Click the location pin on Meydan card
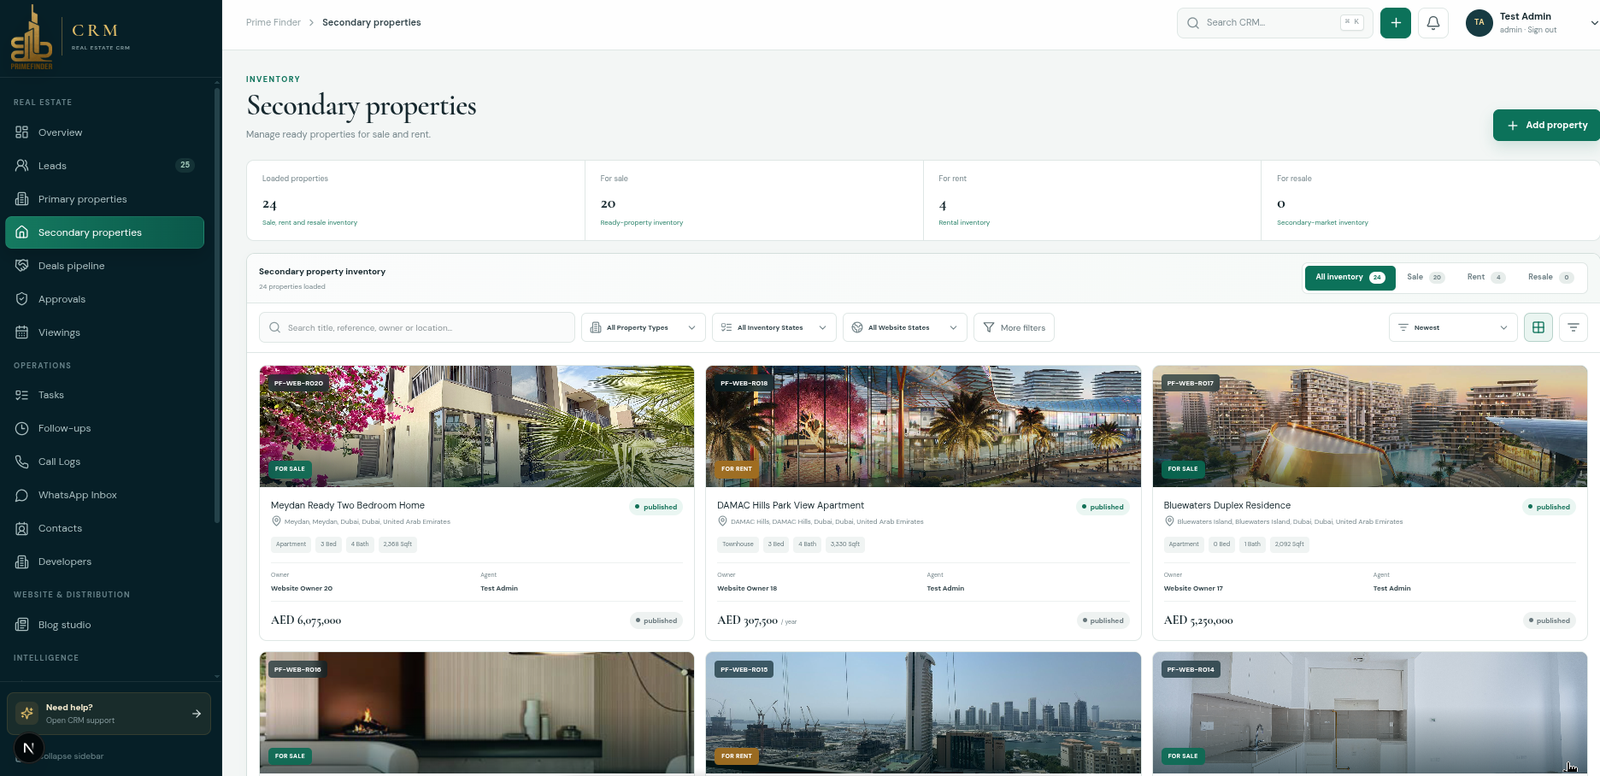Image resolution: width=1600 pixels, height=776 pixels. point(276,521)
